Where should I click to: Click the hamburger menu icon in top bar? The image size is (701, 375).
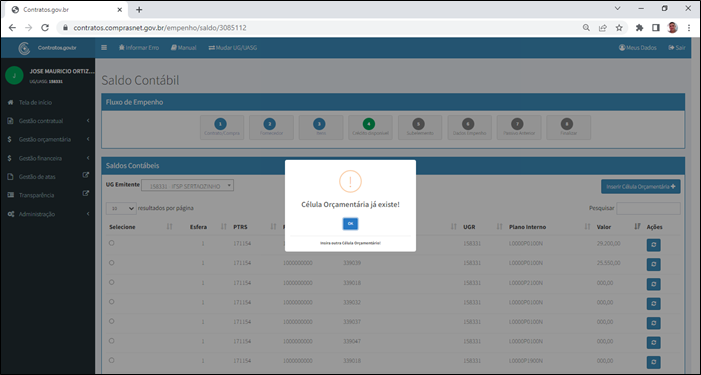(x=104, y=47)
